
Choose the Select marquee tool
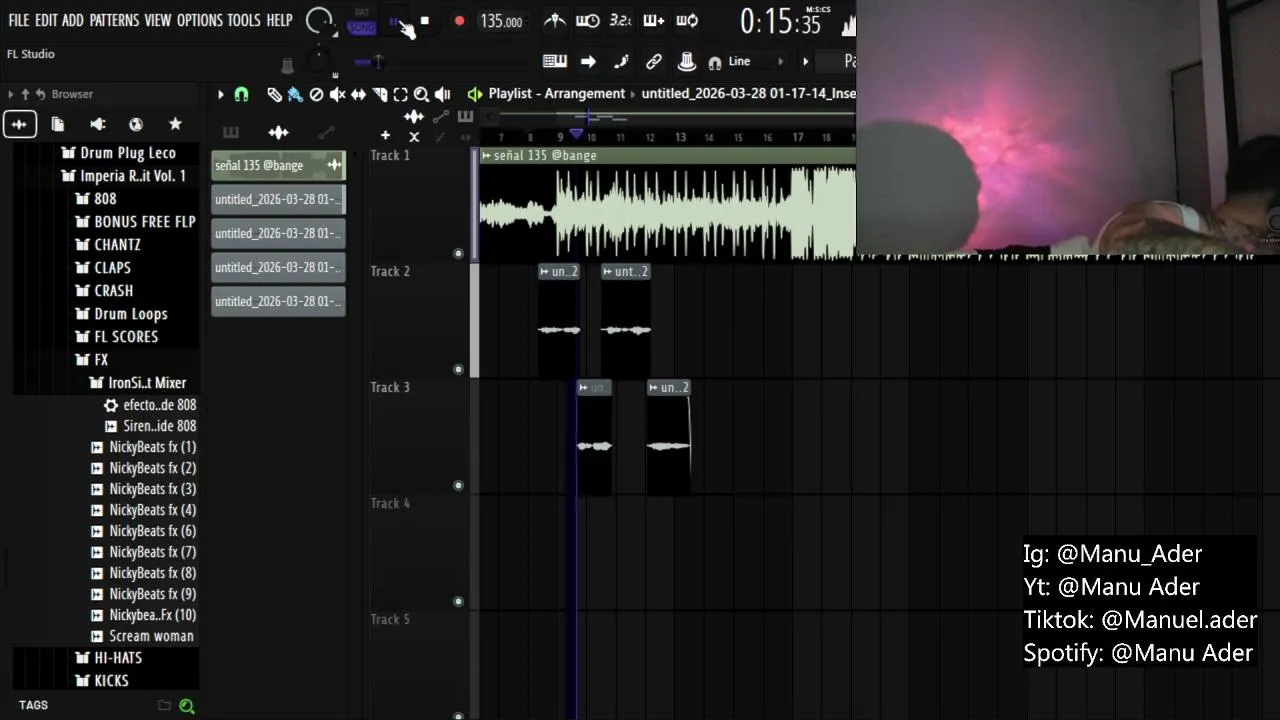(400, 94)
